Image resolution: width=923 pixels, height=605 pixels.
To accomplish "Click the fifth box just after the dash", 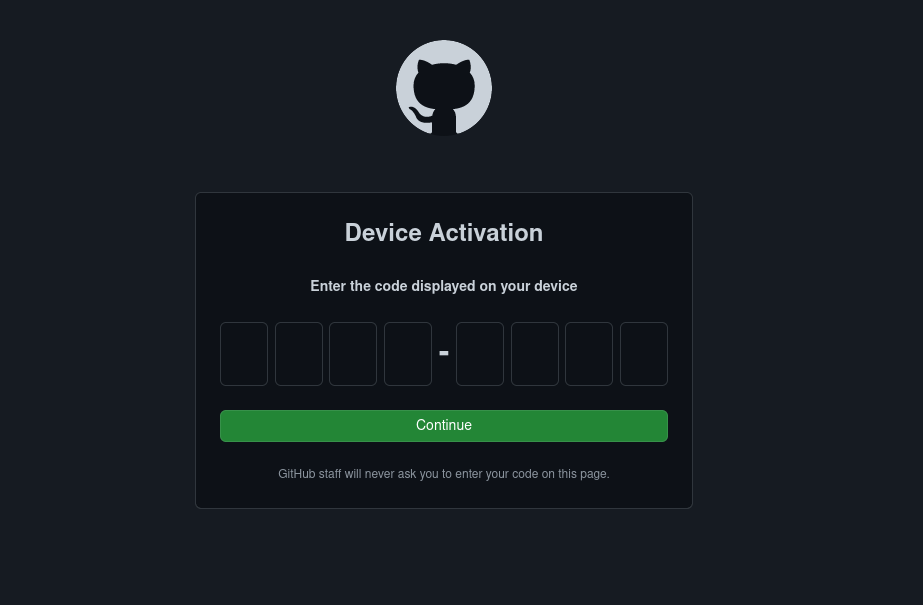I will click(480, 354).
